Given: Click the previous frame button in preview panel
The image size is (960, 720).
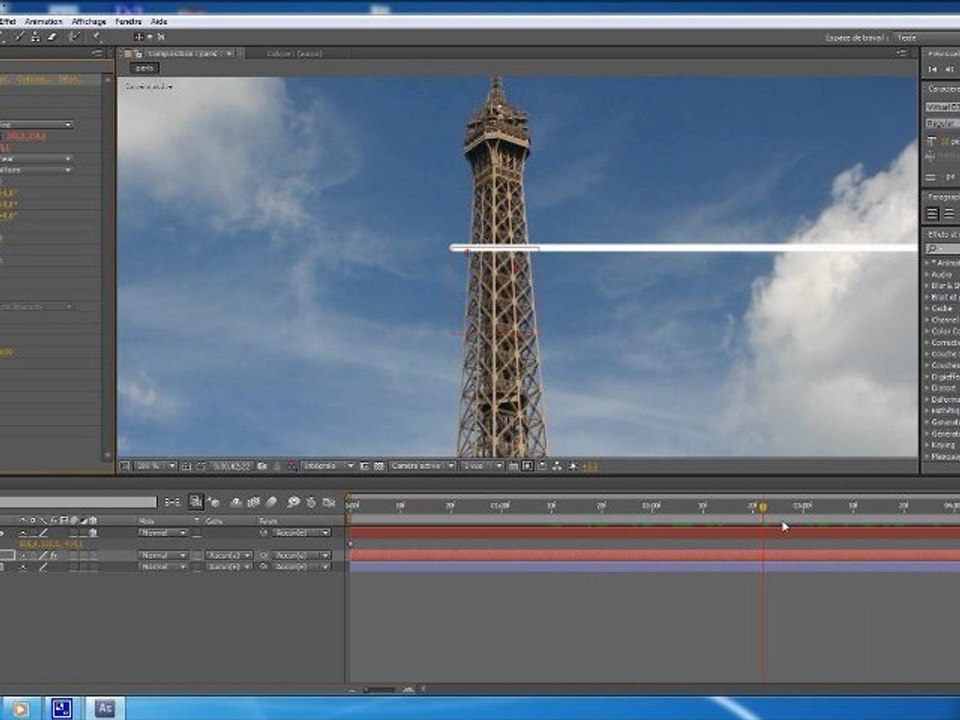Looking at the screenshot, I should (x=949, y=69).
